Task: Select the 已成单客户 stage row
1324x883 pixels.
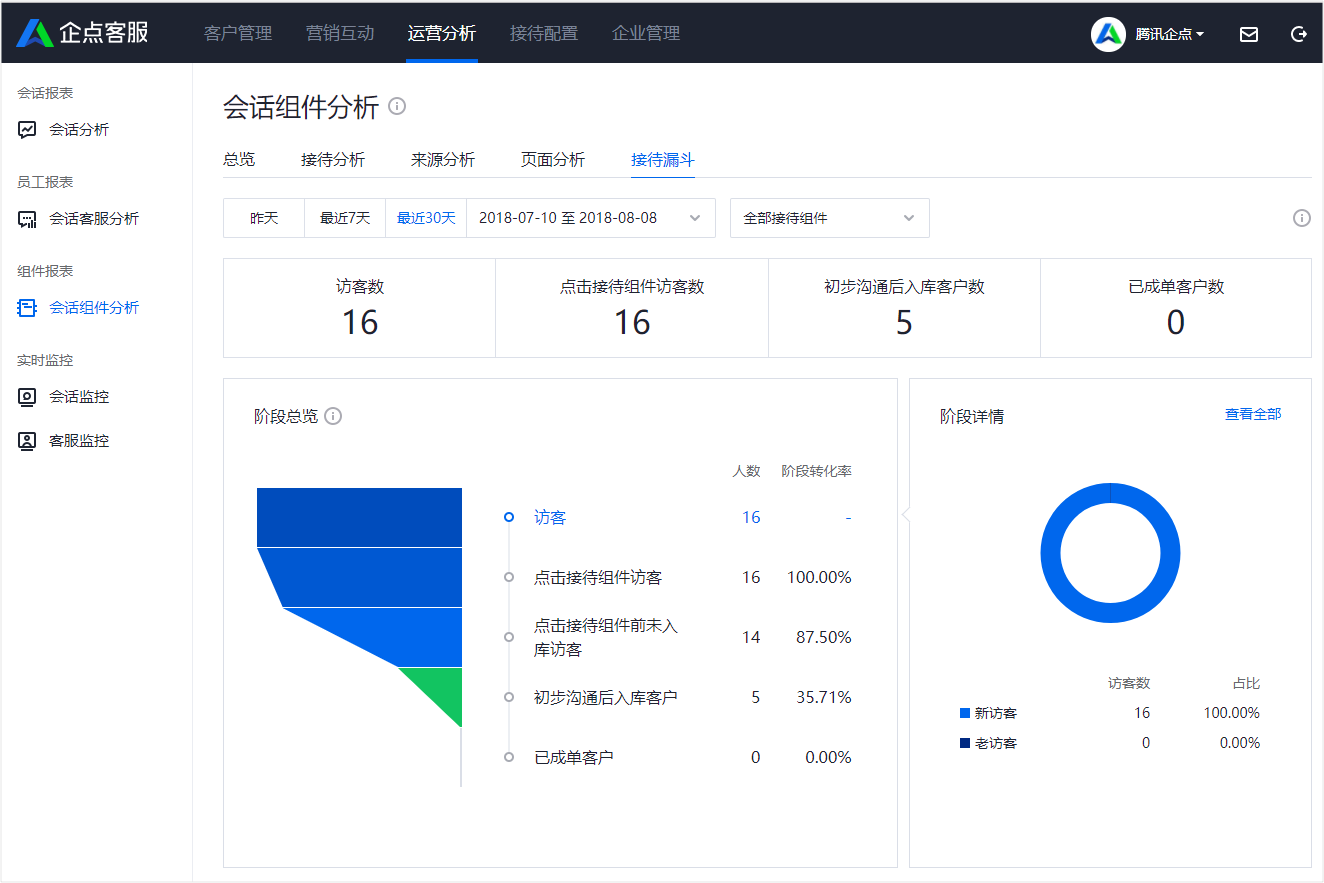Action: tap(680, 758)
